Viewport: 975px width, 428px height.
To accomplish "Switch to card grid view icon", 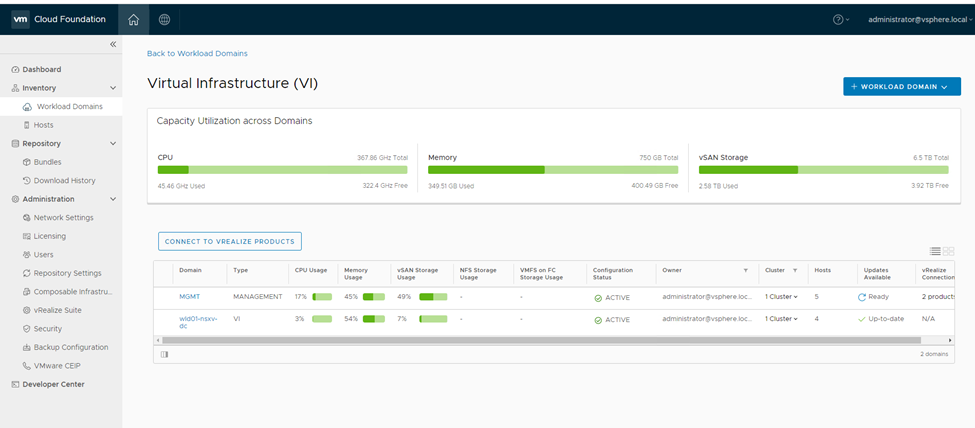I will [949, 251].
